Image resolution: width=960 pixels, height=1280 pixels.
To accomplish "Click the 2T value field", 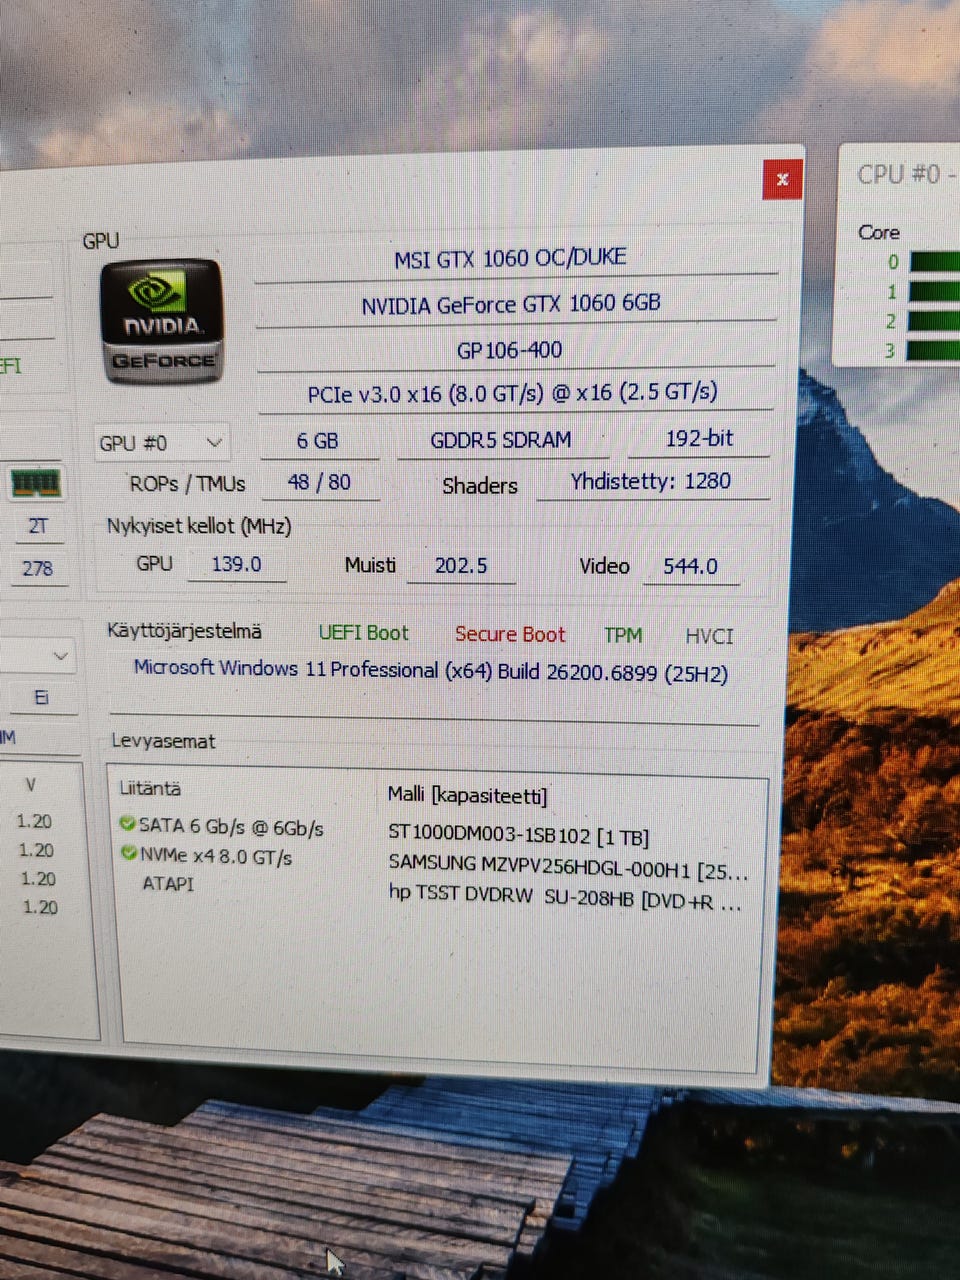I will 38,527.
